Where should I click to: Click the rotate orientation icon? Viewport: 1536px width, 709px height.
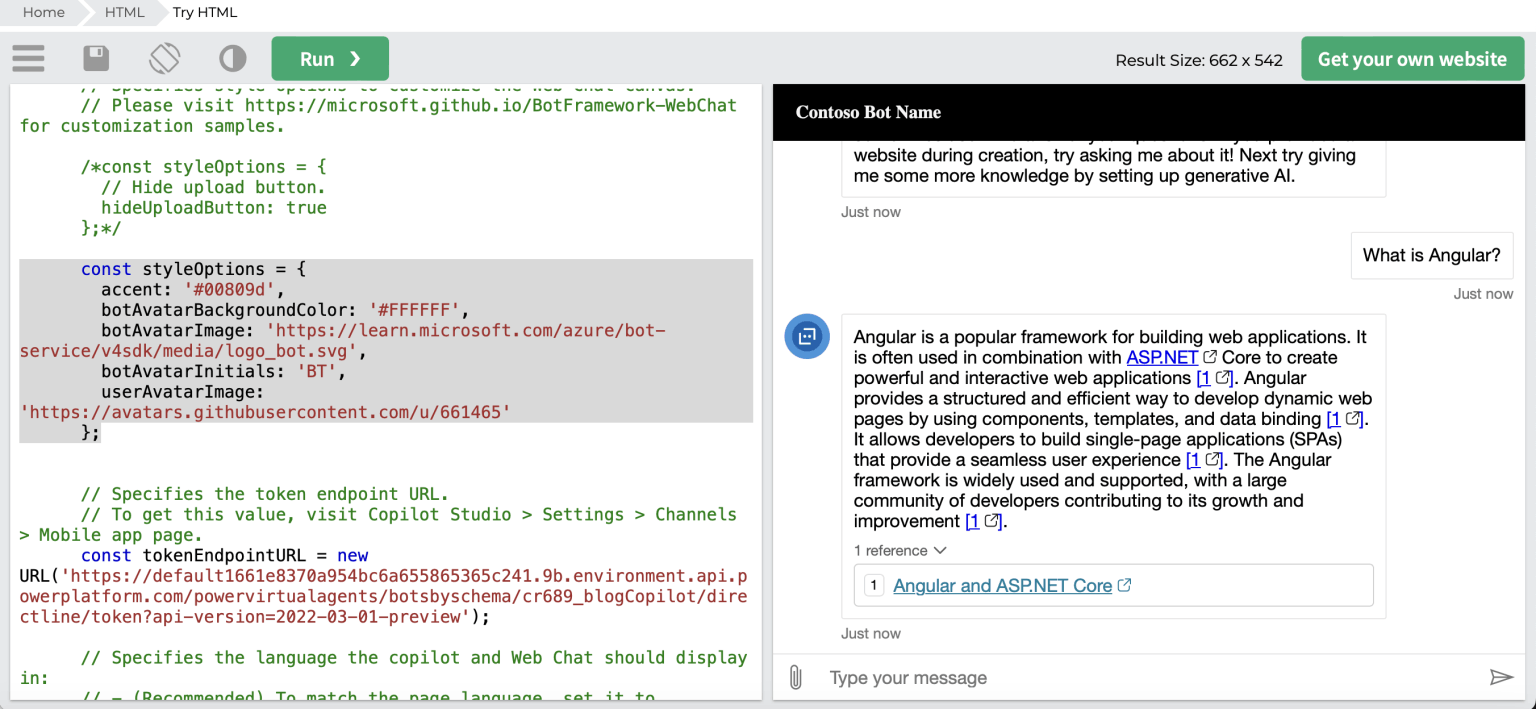pyautogui.click(x=164, y=59)
